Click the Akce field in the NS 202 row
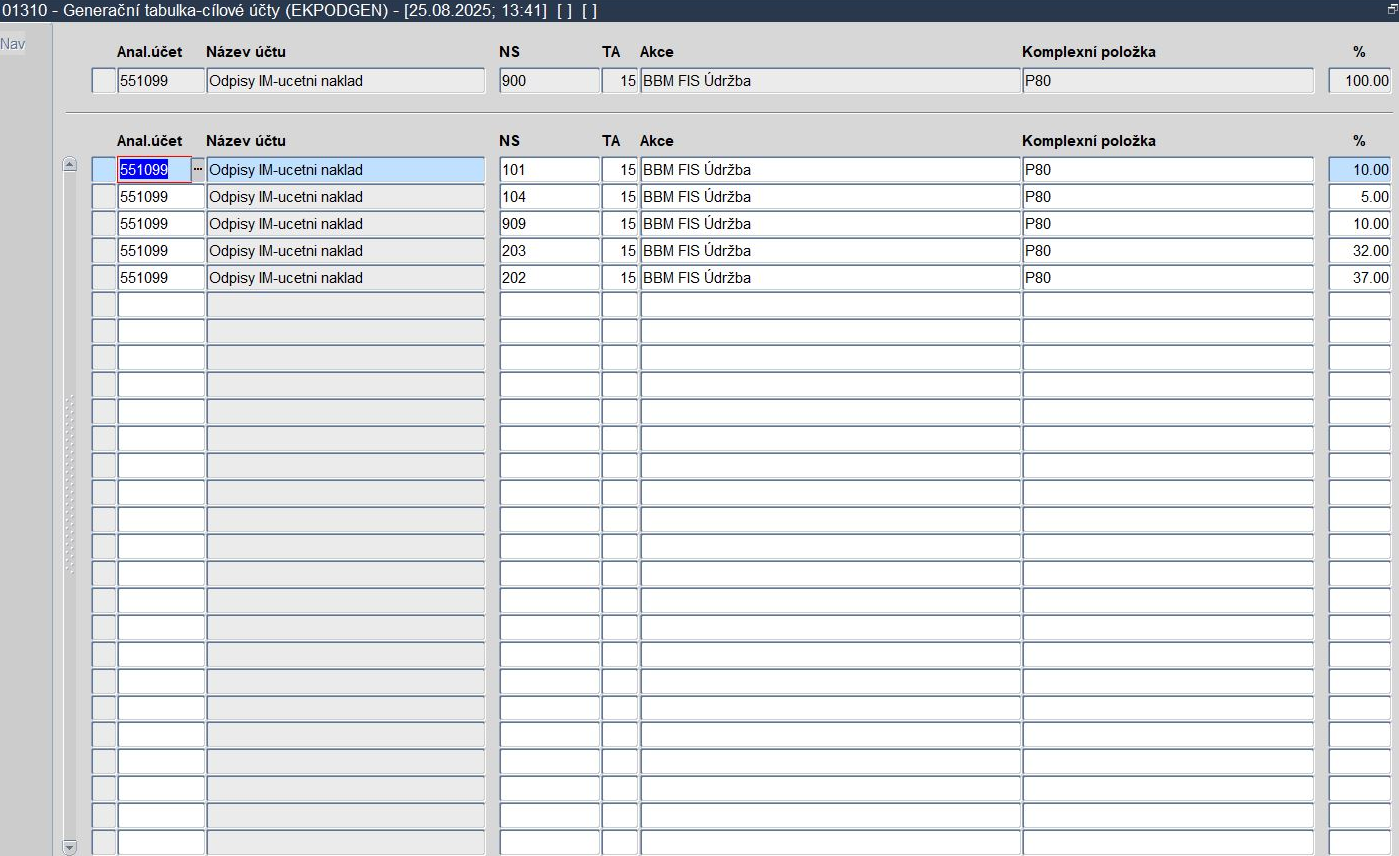1399x856 pixels. (830, 278)
